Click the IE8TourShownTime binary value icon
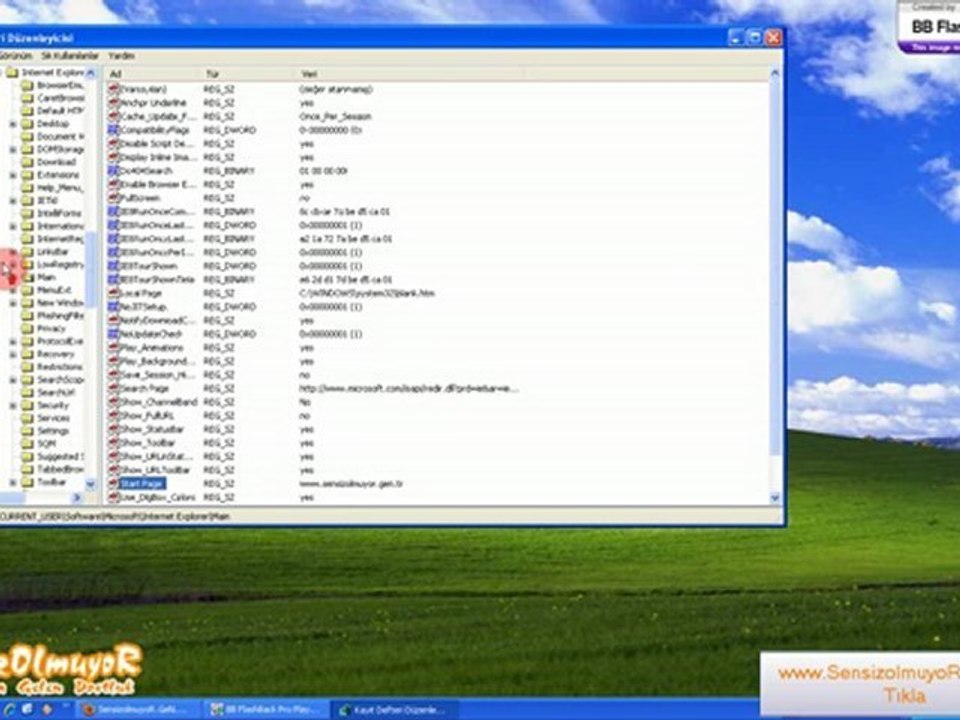 coord(113,279)
